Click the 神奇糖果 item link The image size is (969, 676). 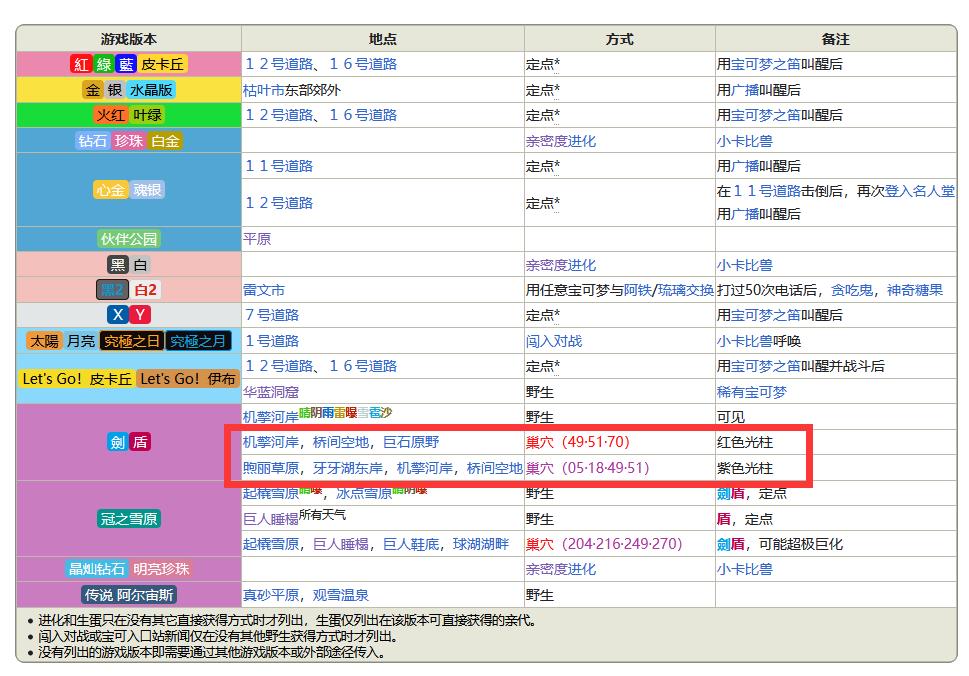click(915, 290)
